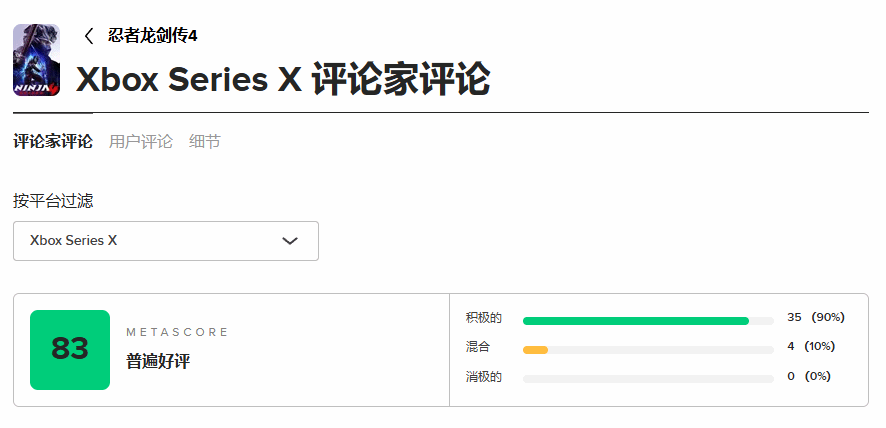Image resolution: width=886 pixels, height=428 pixels.
Task: Click the back chevron arrow icon
Action: tap(89, 36)
